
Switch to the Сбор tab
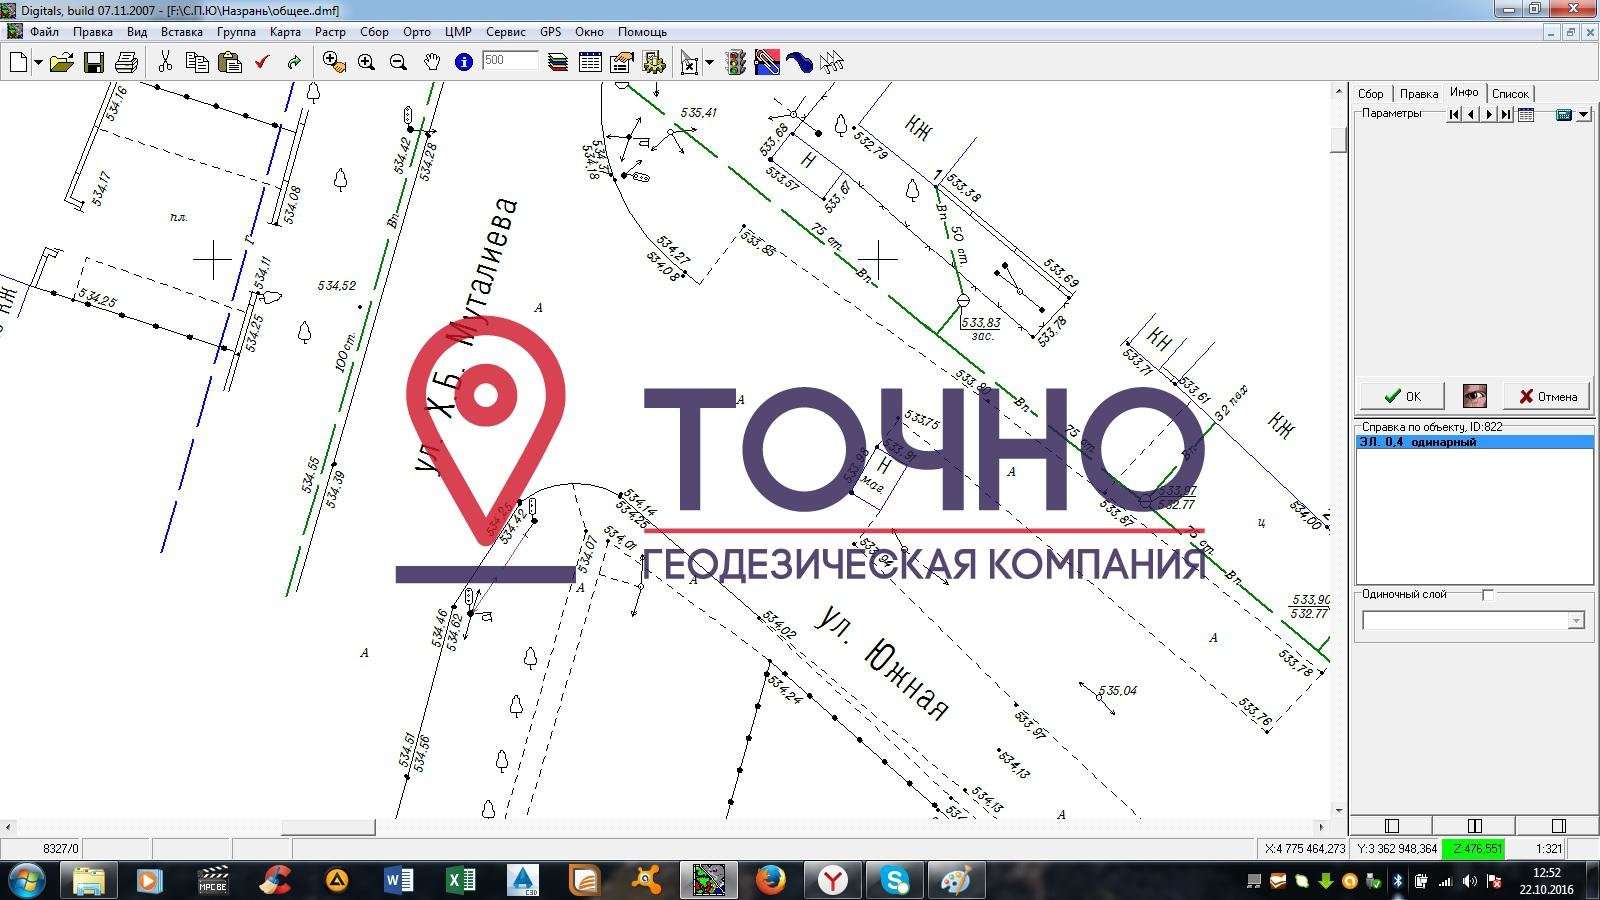click(1371, 93)
